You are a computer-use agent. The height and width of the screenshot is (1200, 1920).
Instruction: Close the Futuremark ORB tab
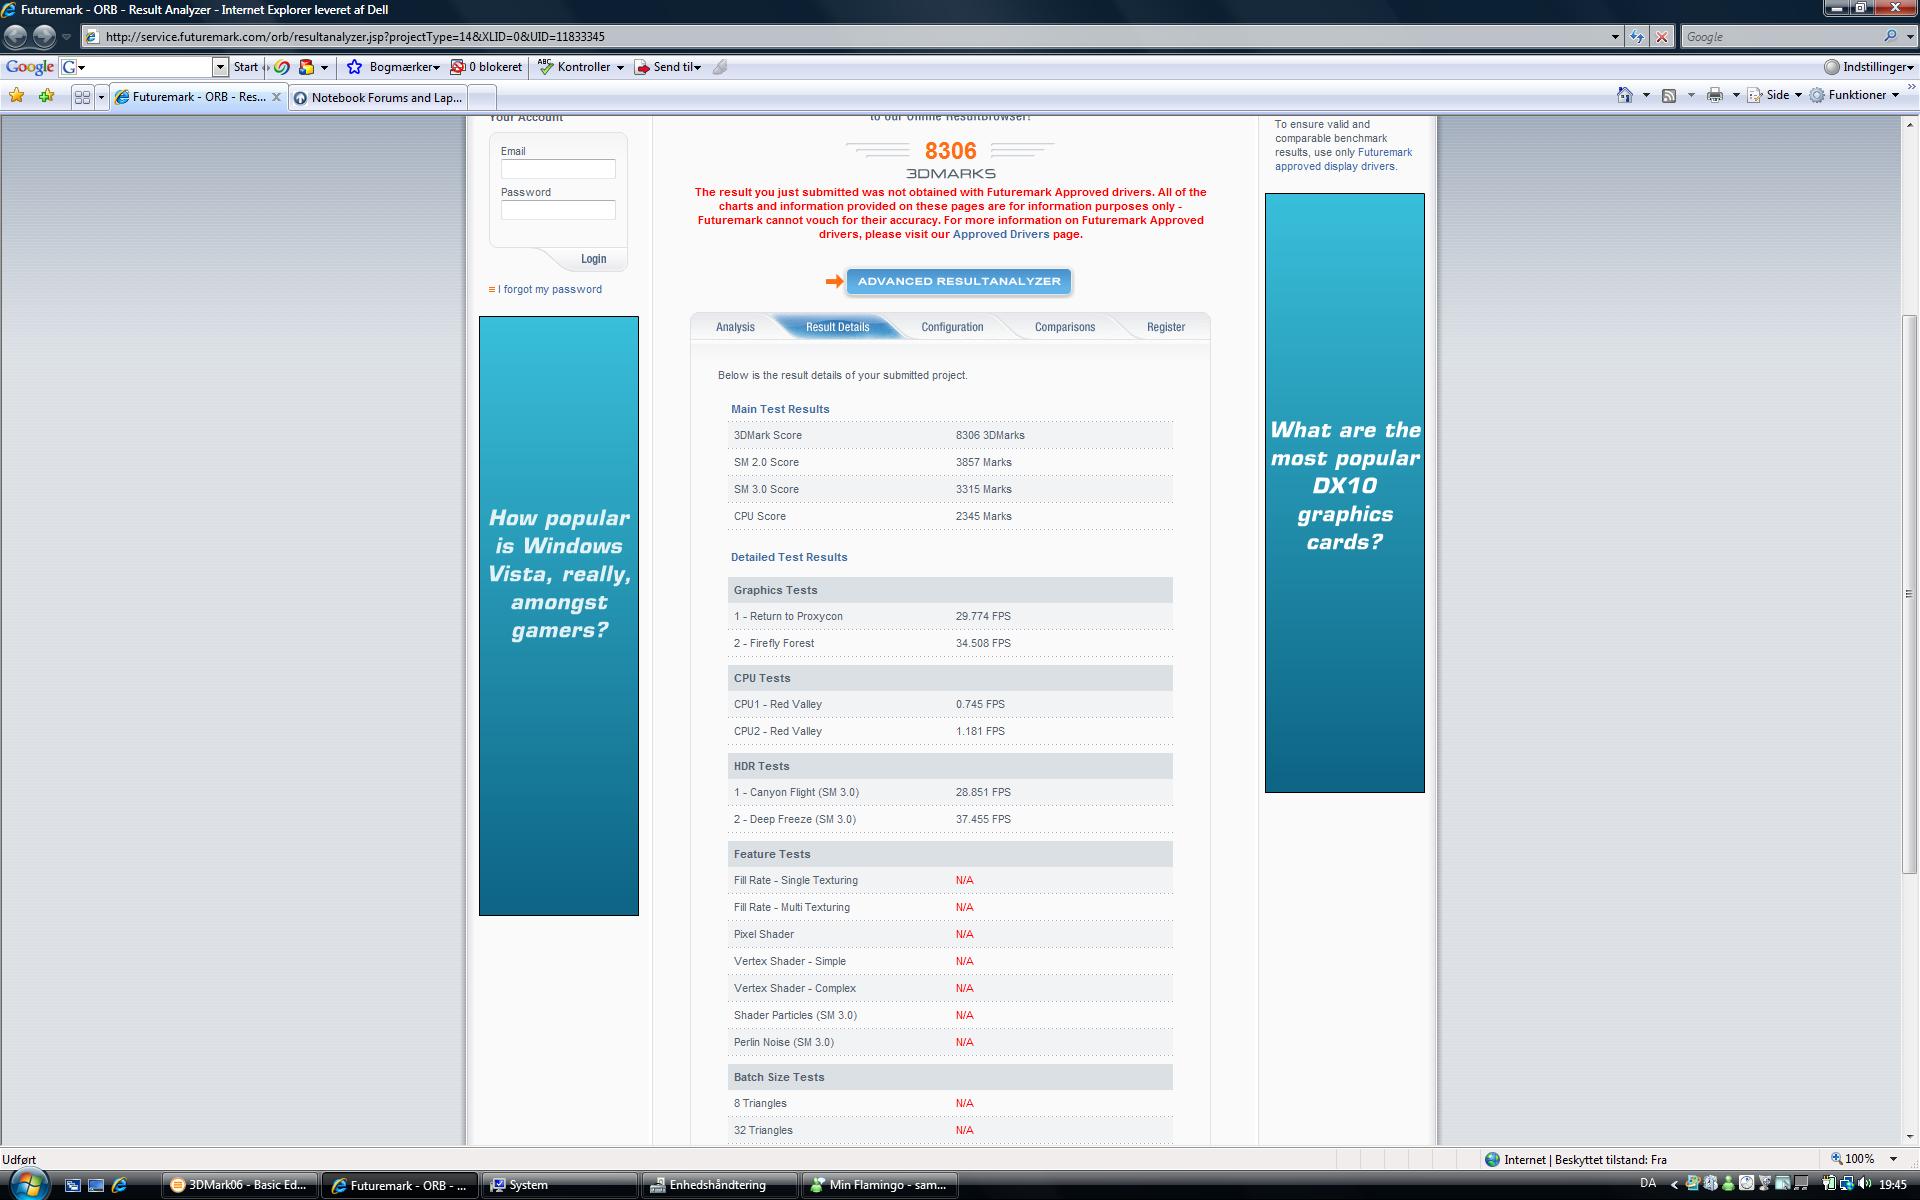click(x=277, y=97)
